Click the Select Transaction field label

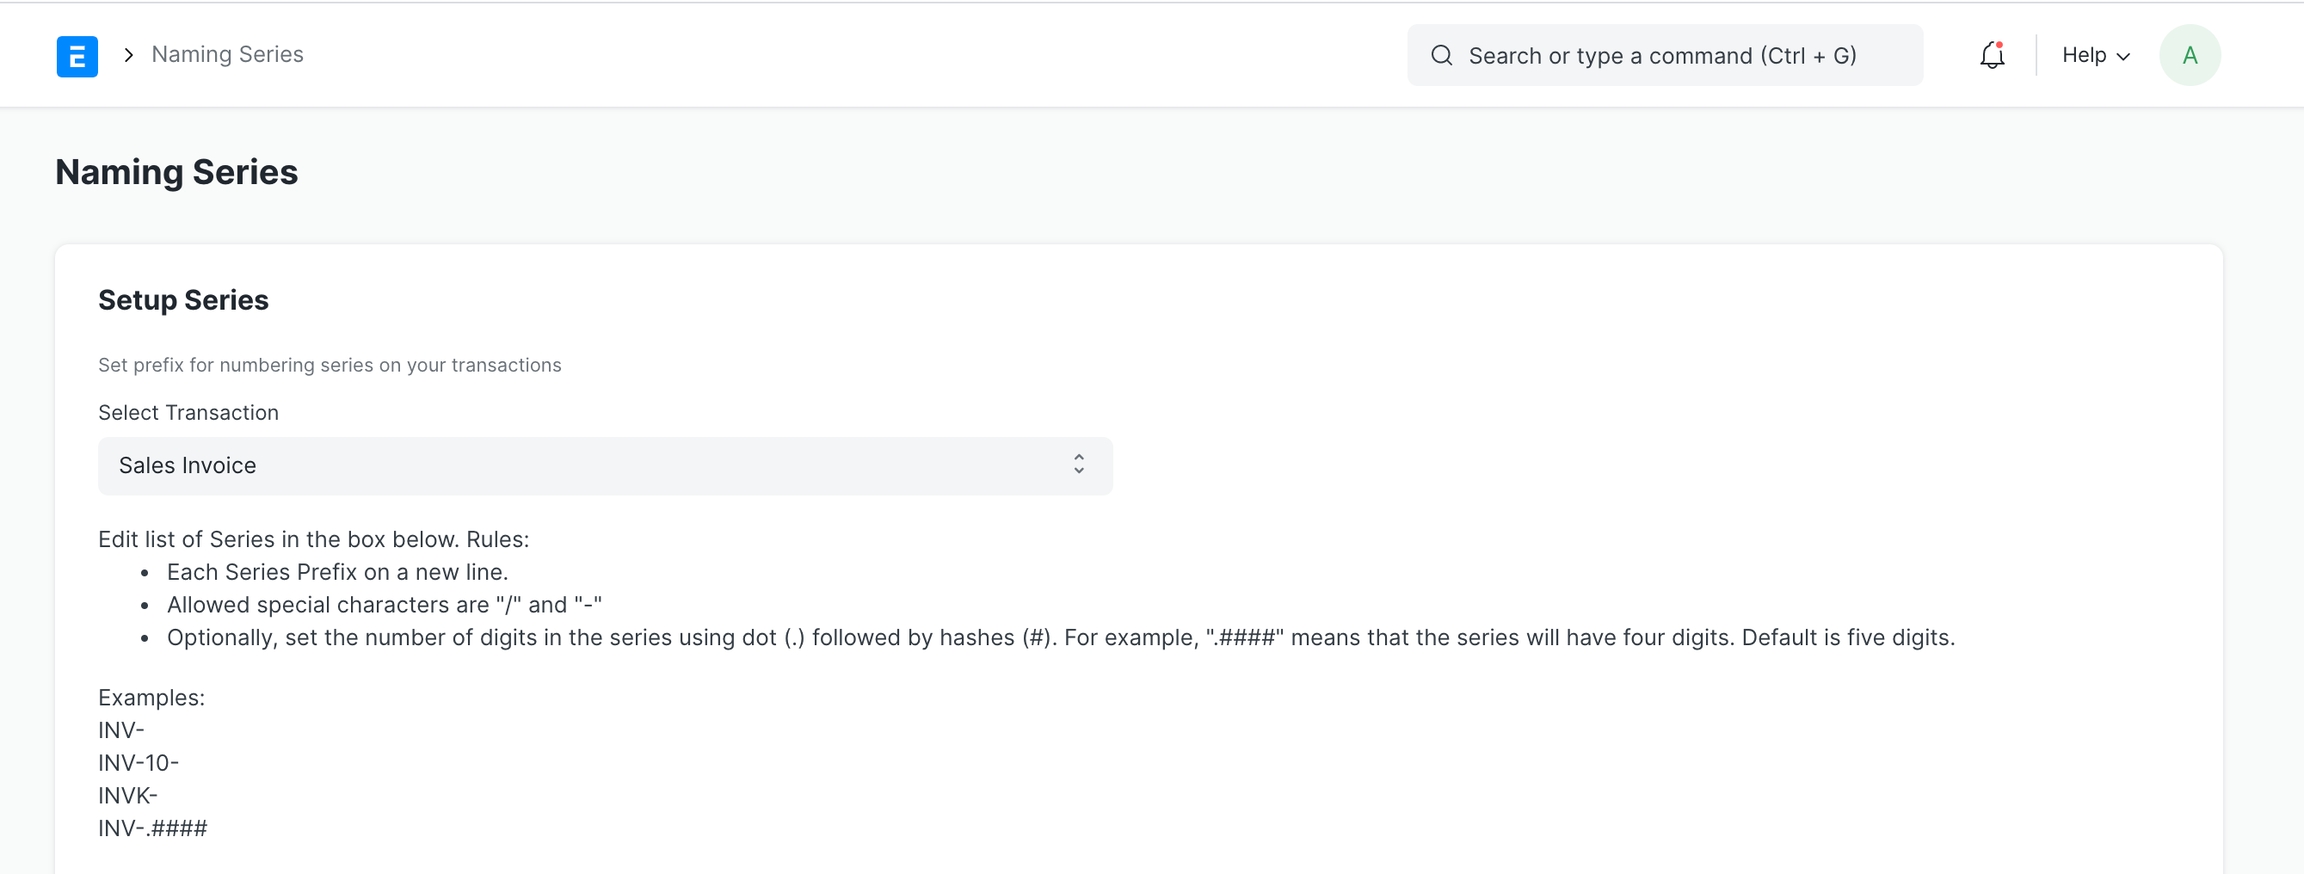188,413
